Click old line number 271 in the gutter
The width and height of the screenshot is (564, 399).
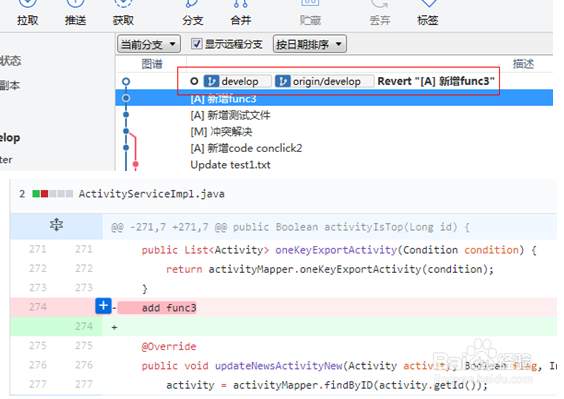pos(38,249)
